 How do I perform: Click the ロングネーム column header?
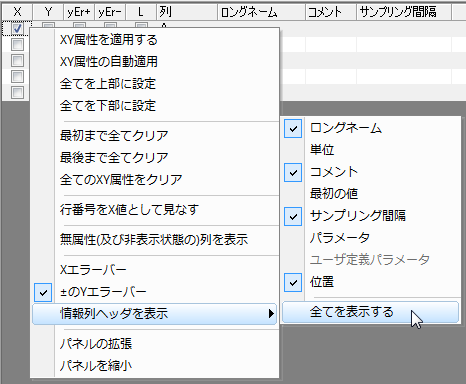click(x=261, y=12)
